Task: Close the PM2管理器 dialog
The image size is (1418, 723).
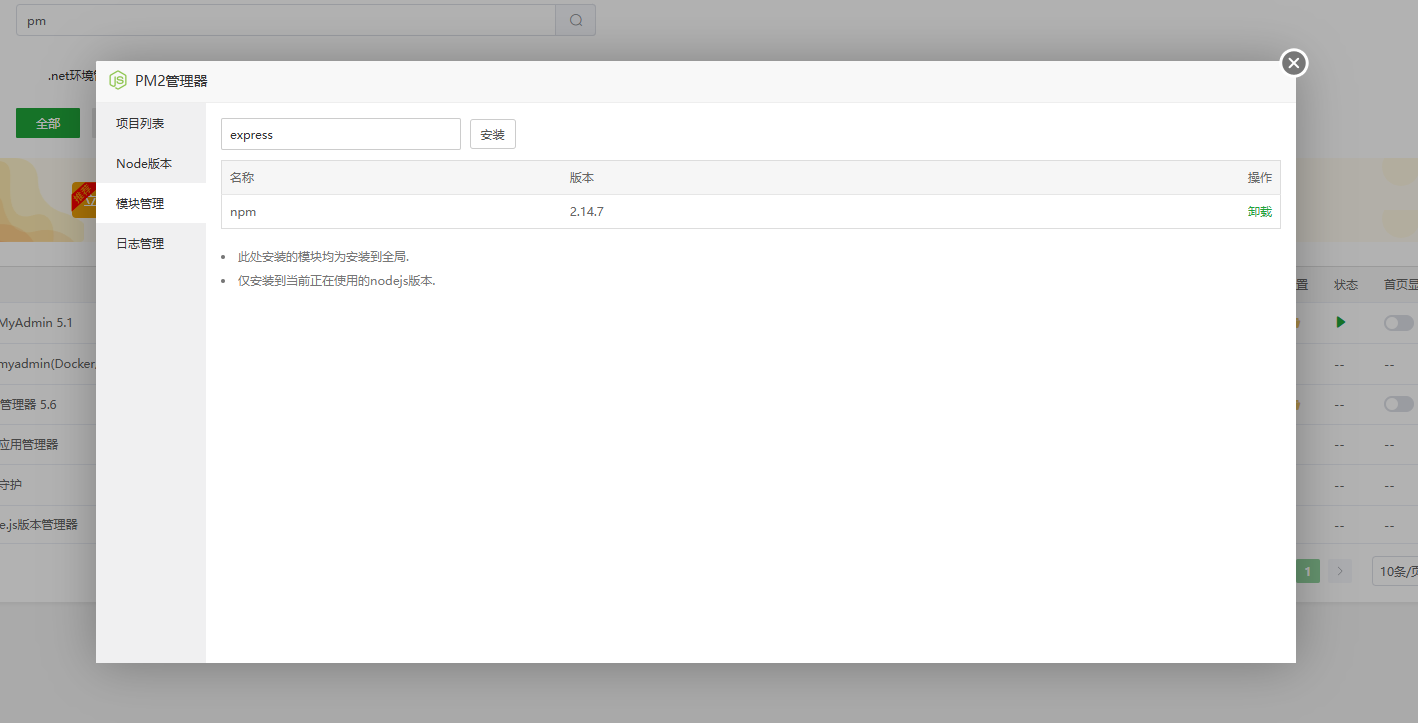Action: pyautogui.click(x=1294, y=63)
